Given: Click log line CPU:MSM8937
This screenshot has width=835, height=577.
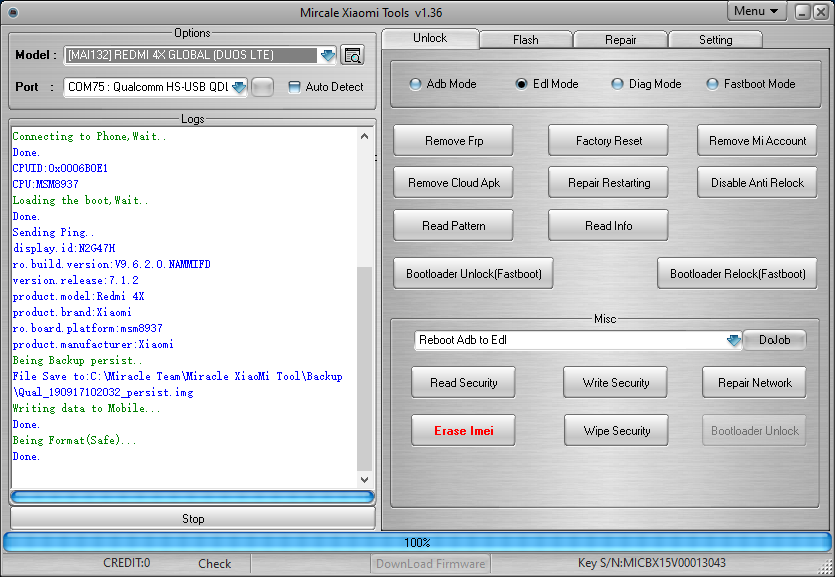Looking at the screenshot, I should point(45,184).
